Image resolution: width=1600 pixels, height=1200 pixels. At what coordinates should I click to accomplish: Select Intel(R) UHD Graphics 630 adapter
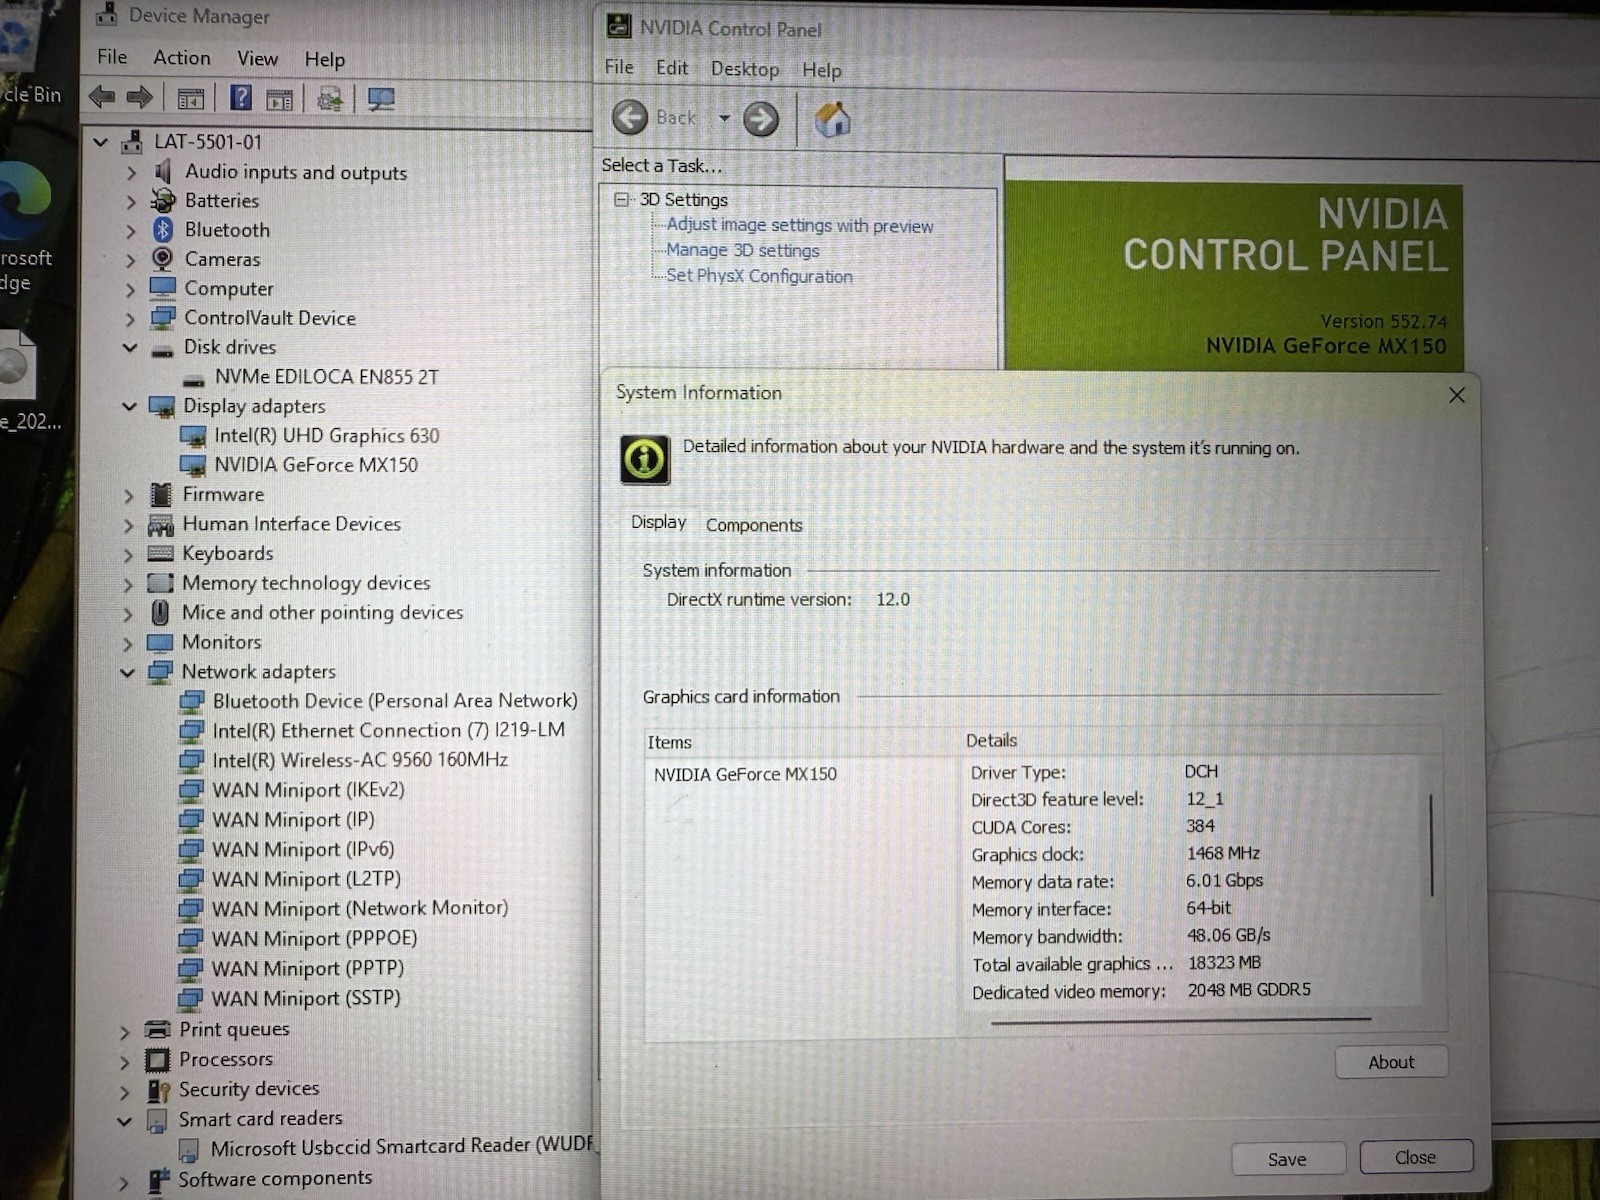tap(326, 436)
